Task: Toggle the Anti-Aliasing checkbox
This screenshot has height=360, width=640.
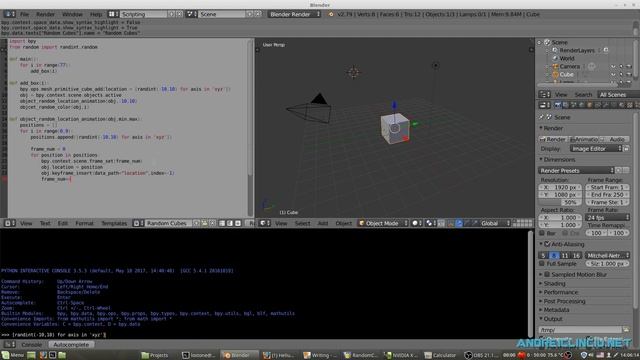Action: tap(548, 244)
